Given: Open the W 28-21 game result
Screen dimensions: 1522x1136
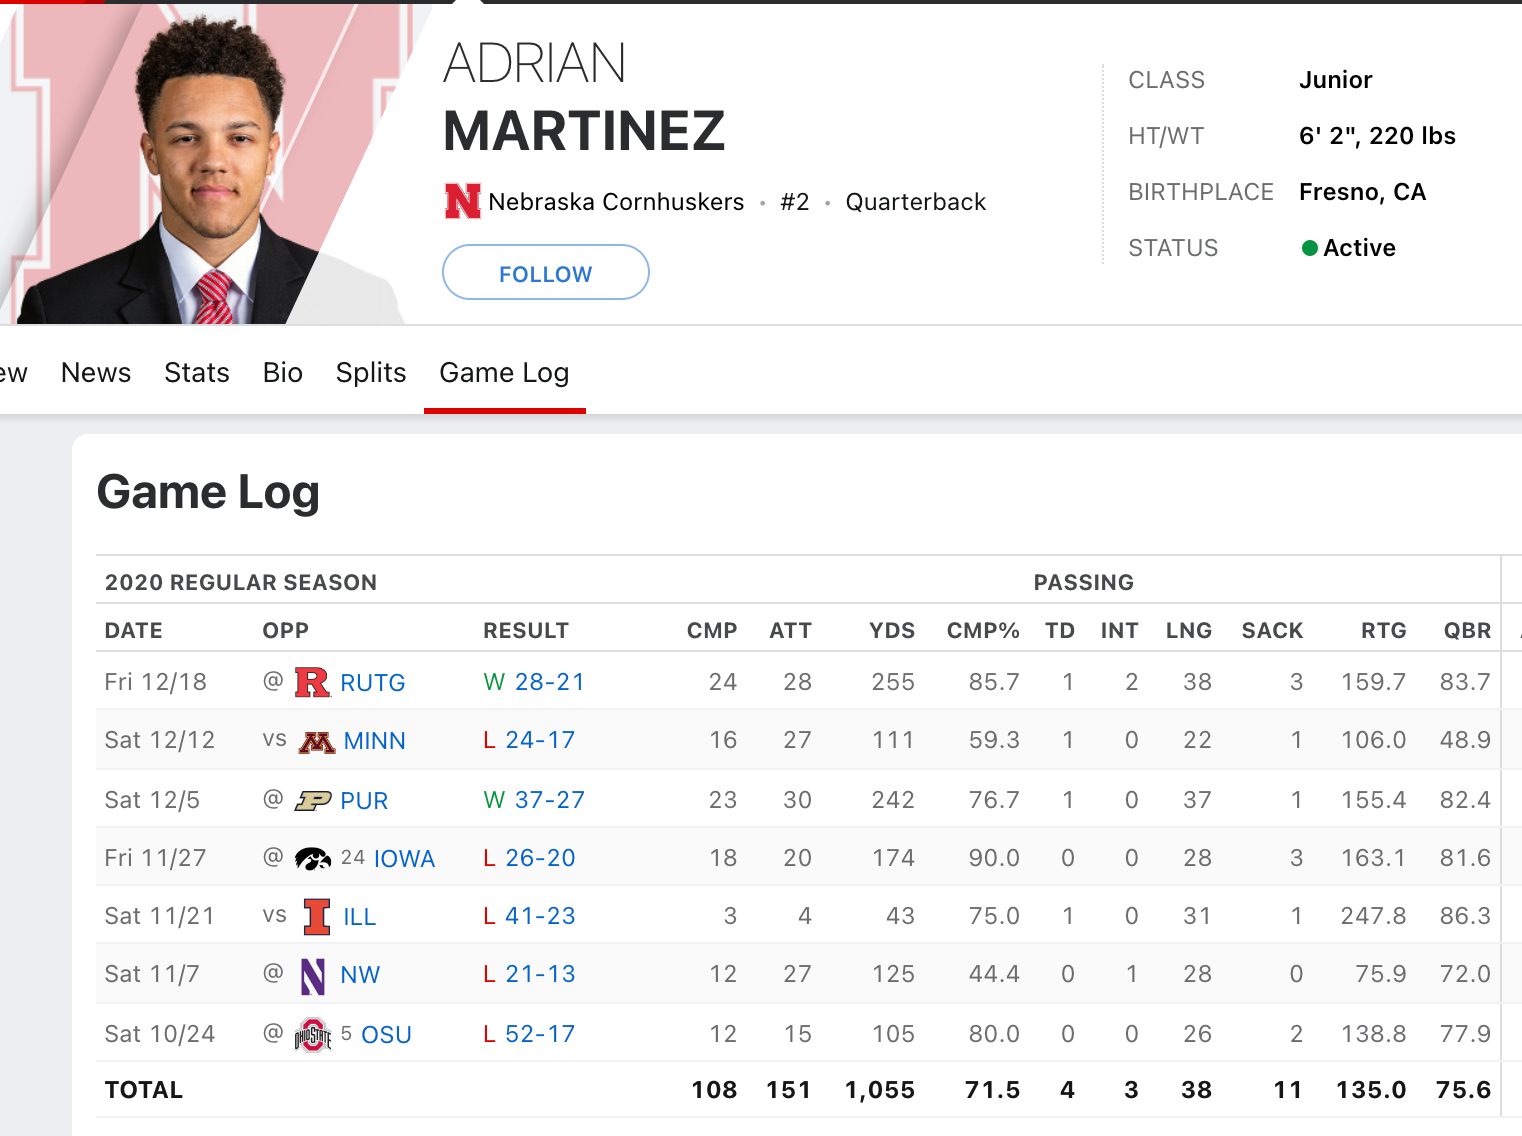Looking at the screenshot, I should 534,682.
